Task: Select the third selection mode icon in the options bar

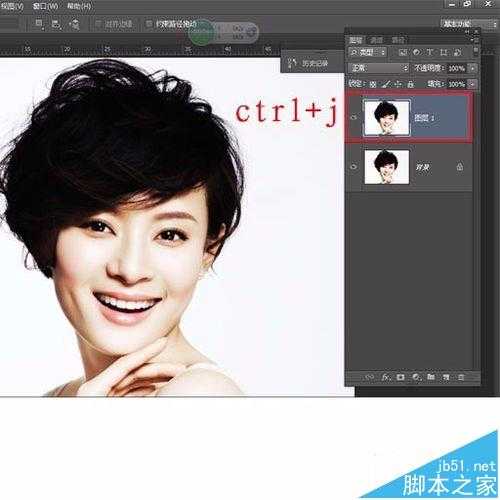Action: click(x=74, y=24)
